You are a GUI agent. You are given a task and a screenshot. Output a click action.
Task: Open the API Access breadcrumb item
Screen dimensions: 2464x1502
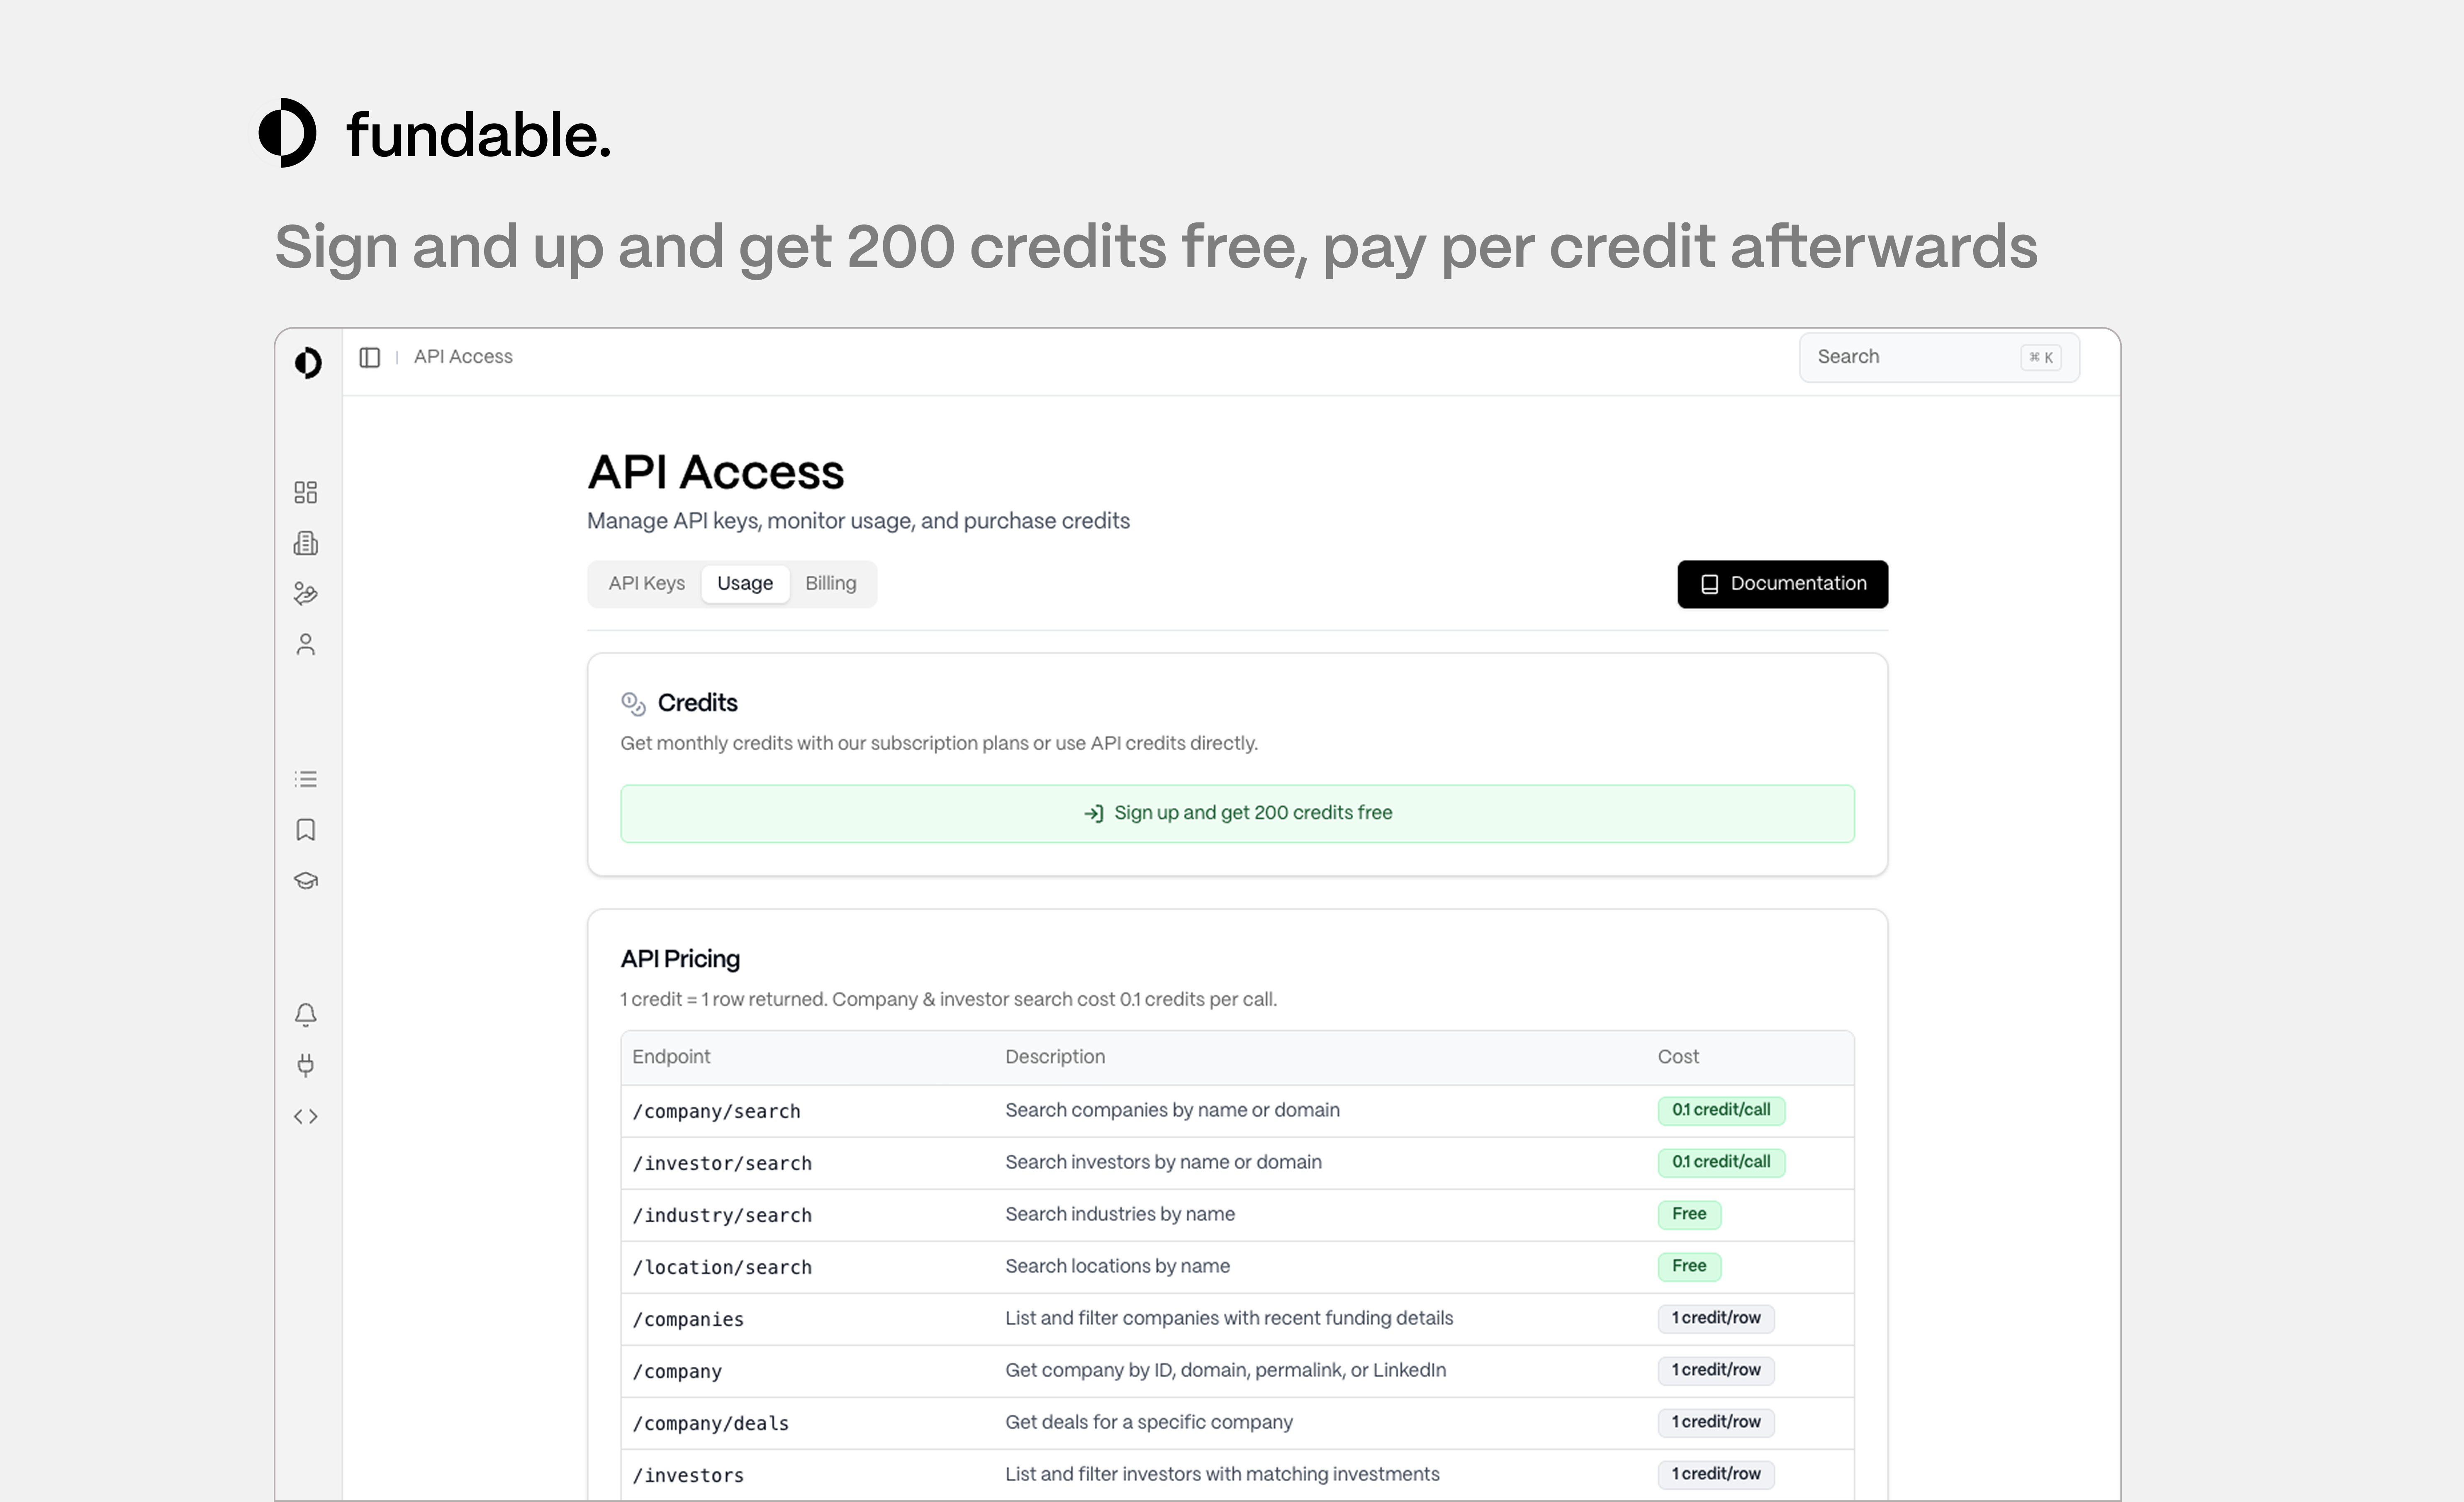(x=463, y=356)
